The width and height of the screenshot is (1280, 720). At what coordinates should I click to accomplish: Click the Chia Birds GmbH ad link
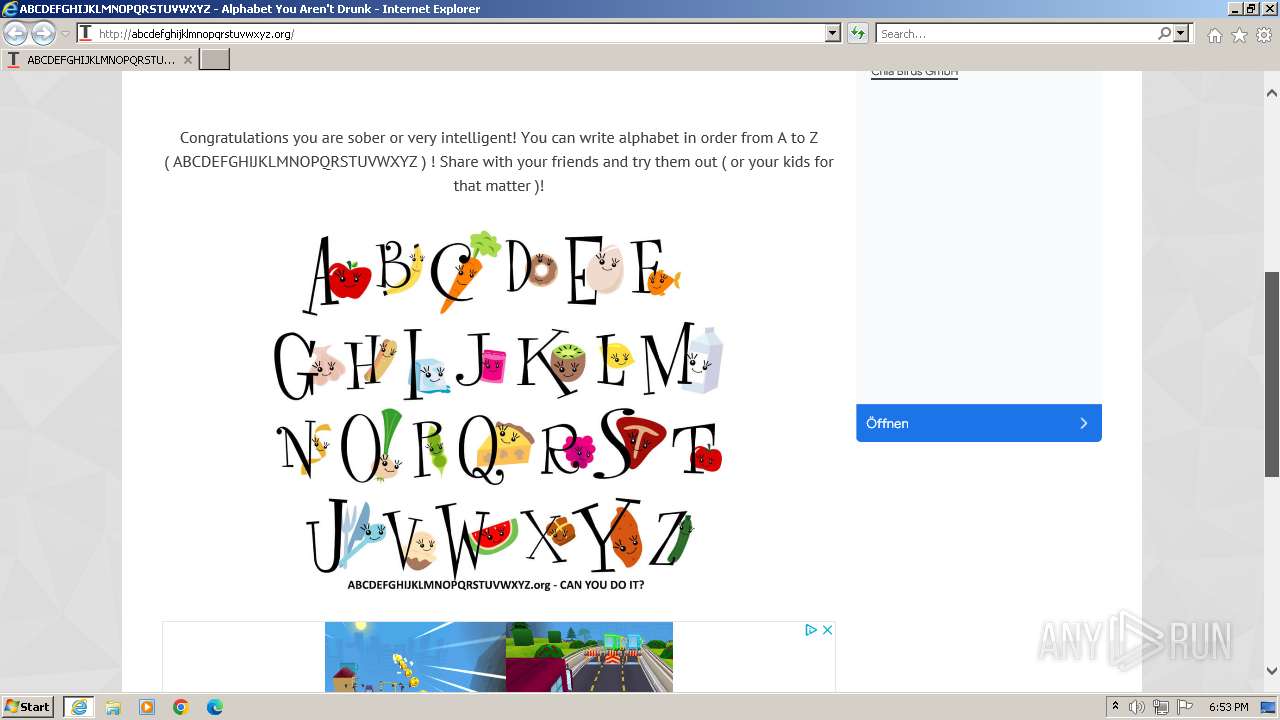[x=914, y=72]
